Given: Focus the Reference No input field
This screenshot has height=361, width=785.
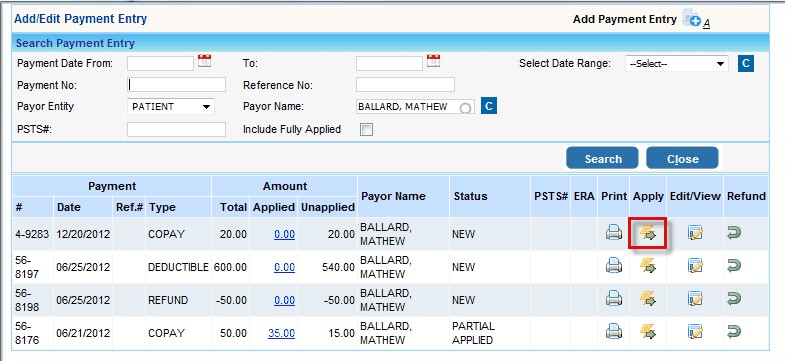Looking at the screenshot, I should click(406, 85).
